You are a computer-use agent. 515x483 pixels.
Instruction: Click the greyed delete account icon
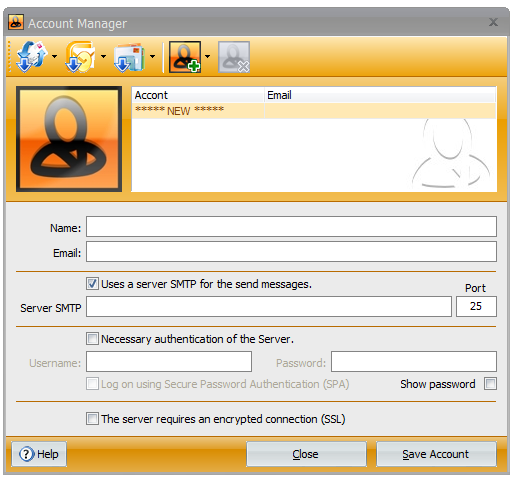[234, 57]
